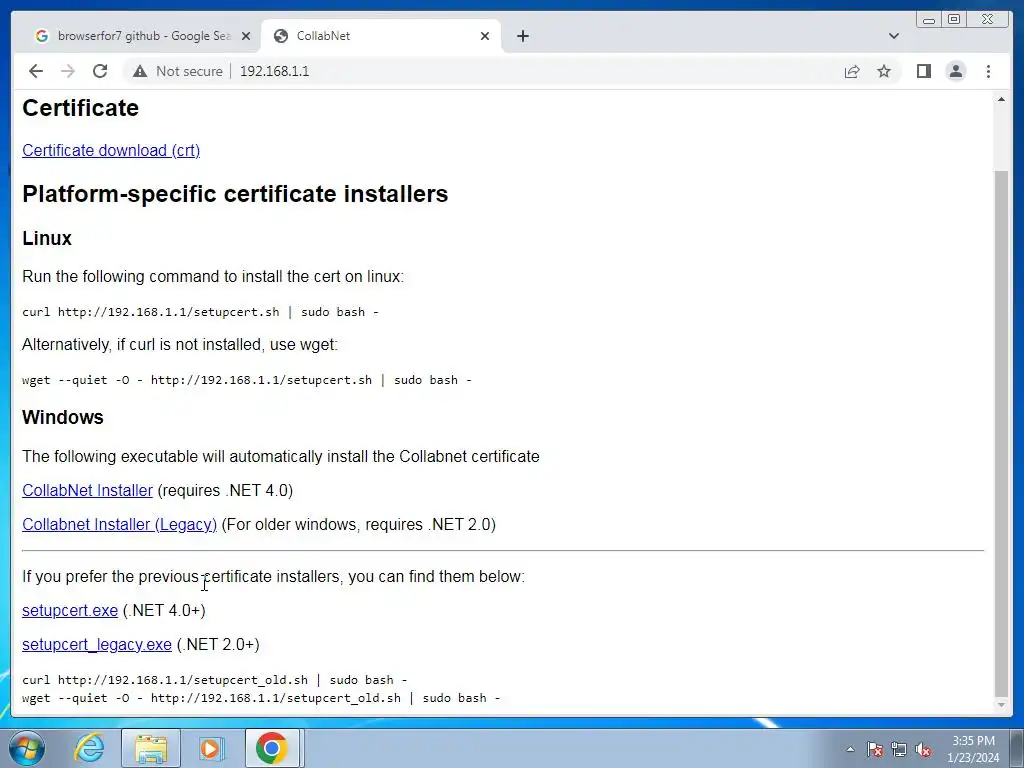Open the clock showing 3:35 PM
The image size is (1024, 768).
coord(973,749)
